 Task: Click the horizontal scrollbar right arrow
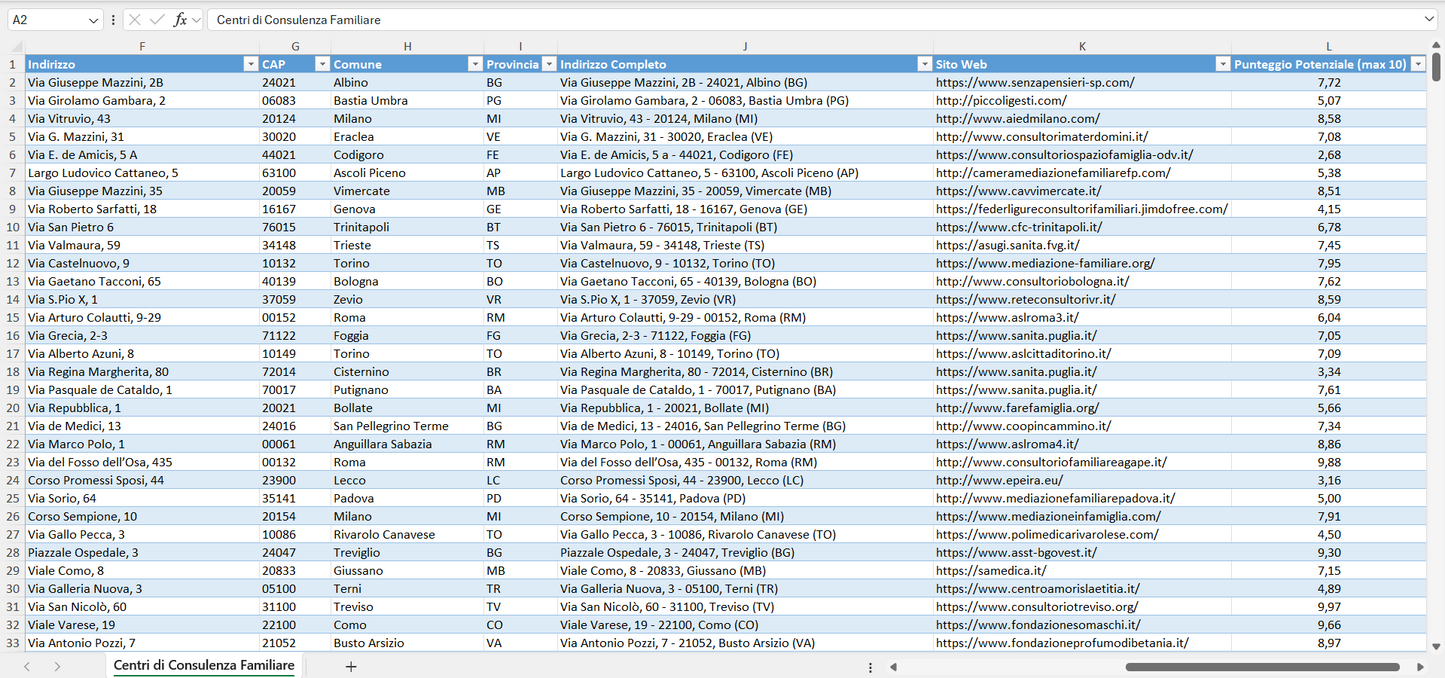coord(1420,667)
